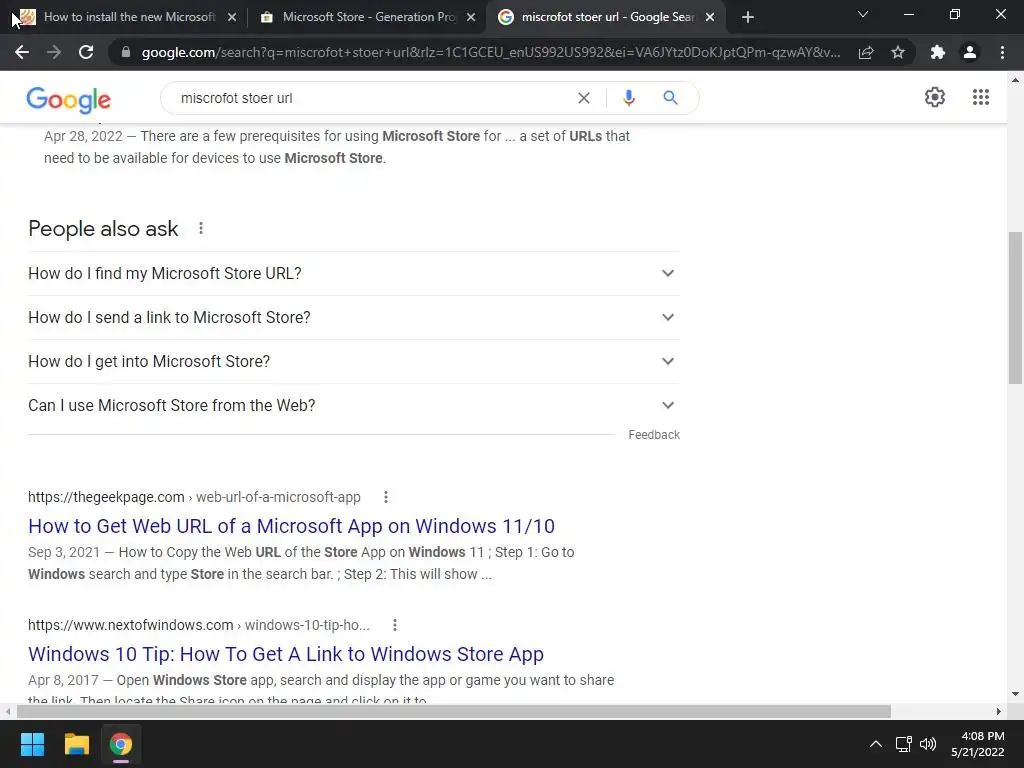The image size is (1024, 768).
Task: Click the scroll right arrow
Action: click(999, 711)
